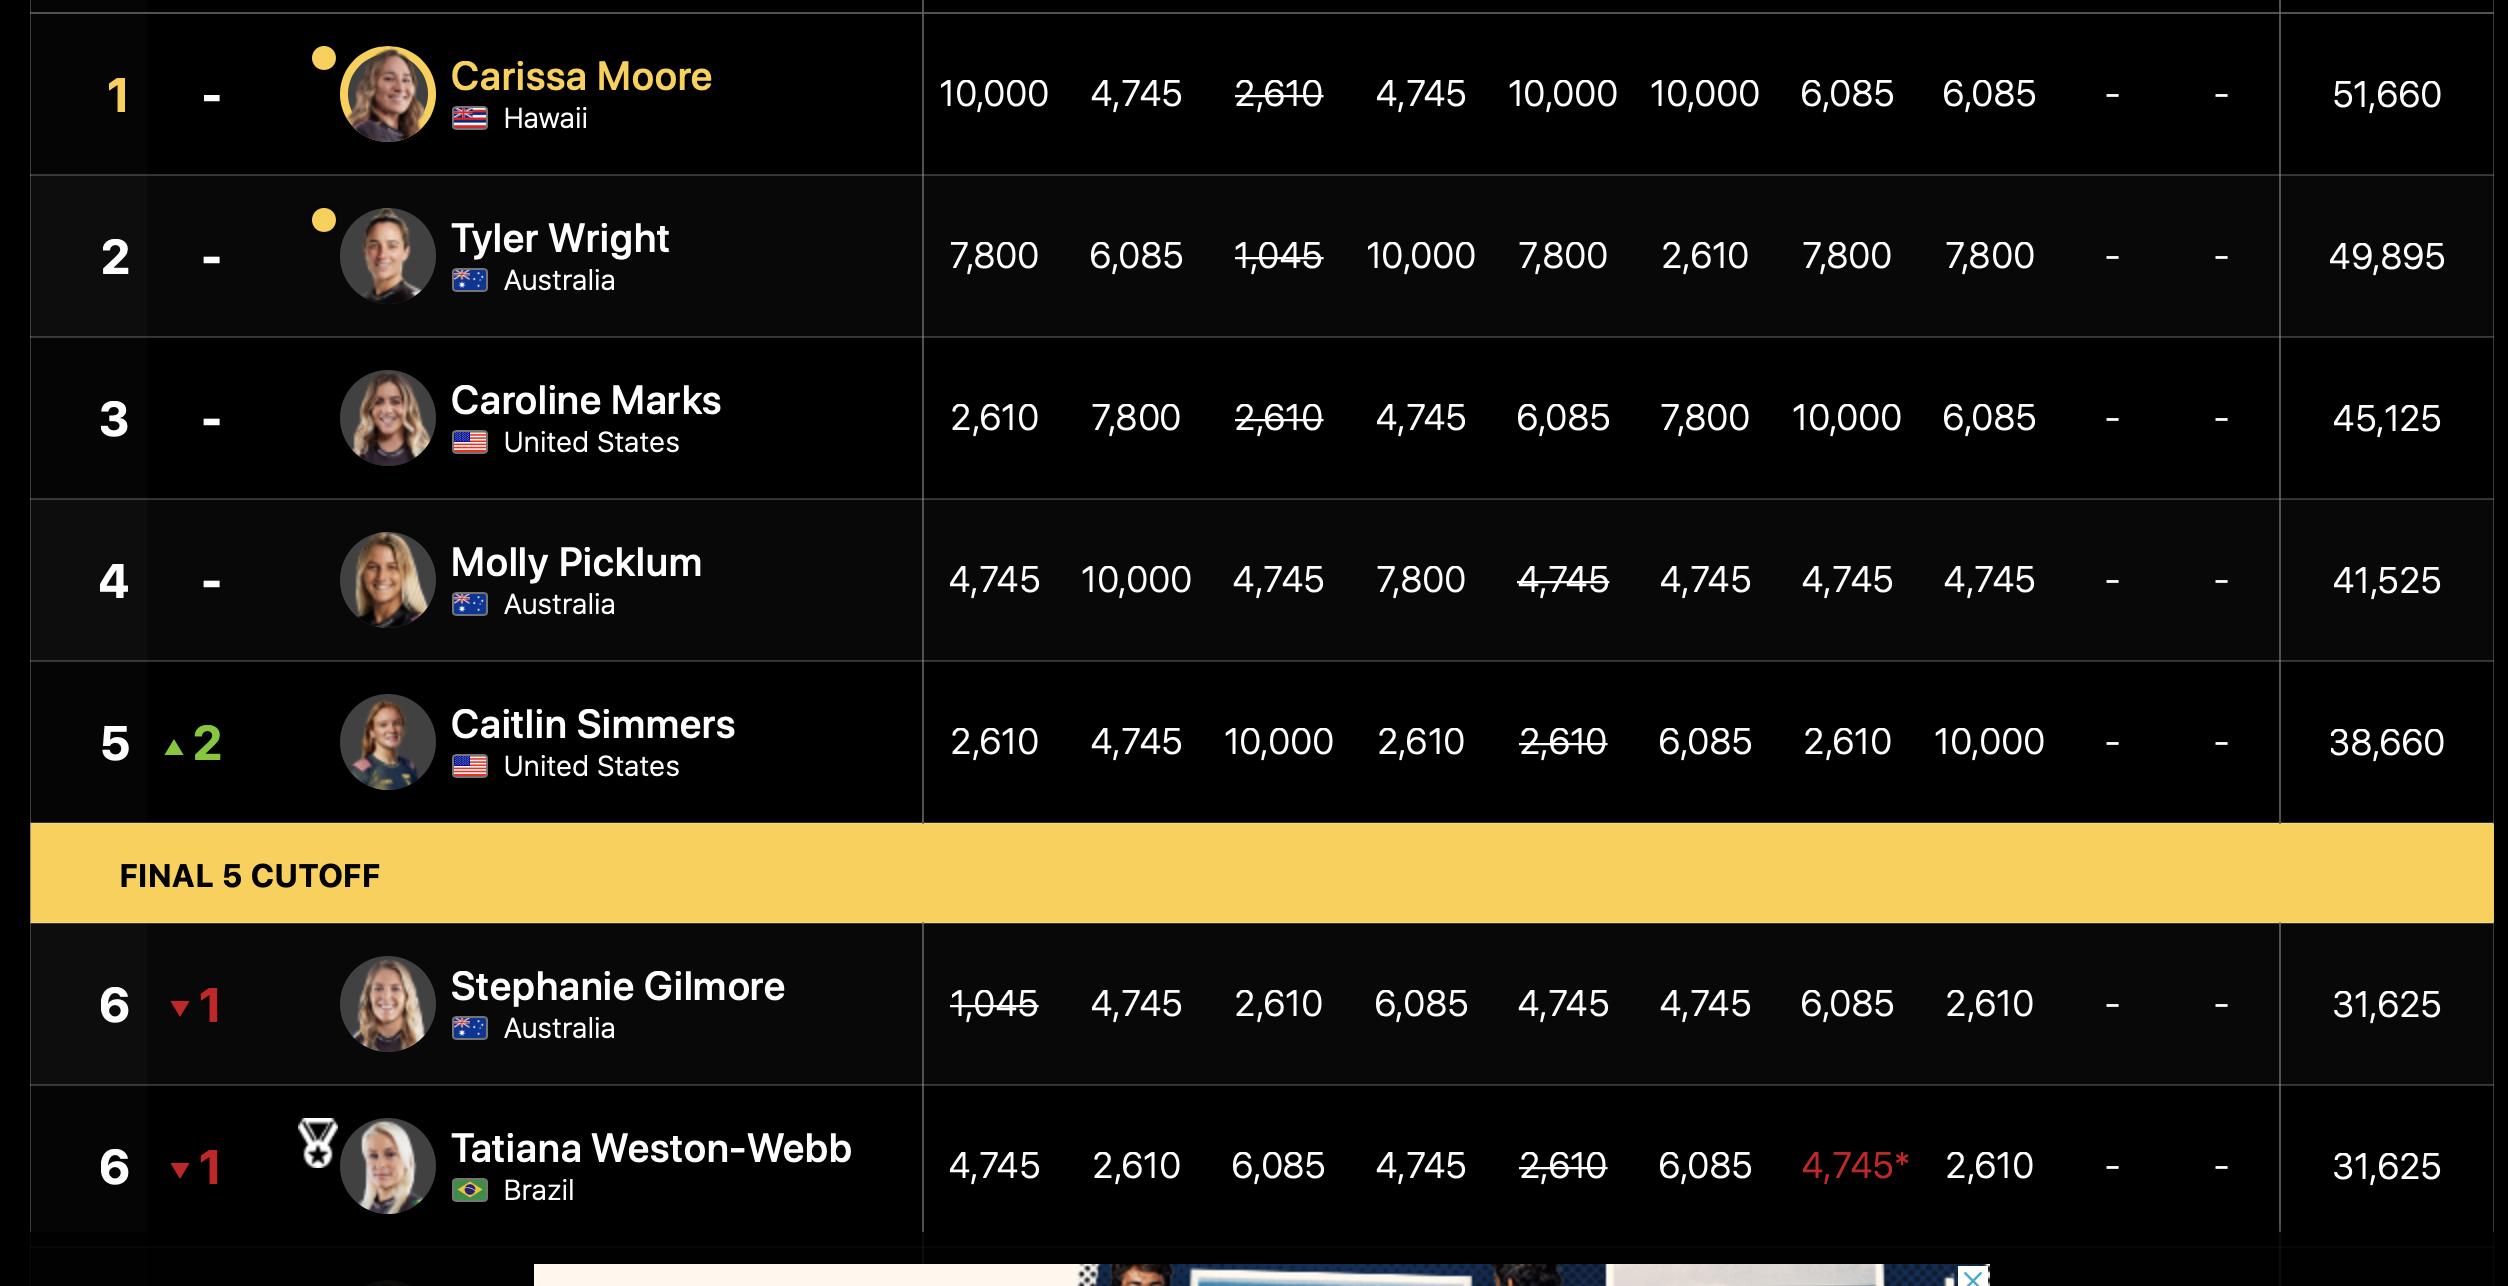Image resolution: width=2508 pixels, height=1286 pixels.
Task: Click the green up arrow for Caitlin Simmers
Action: pyautogui.click(x=174, y=746)
